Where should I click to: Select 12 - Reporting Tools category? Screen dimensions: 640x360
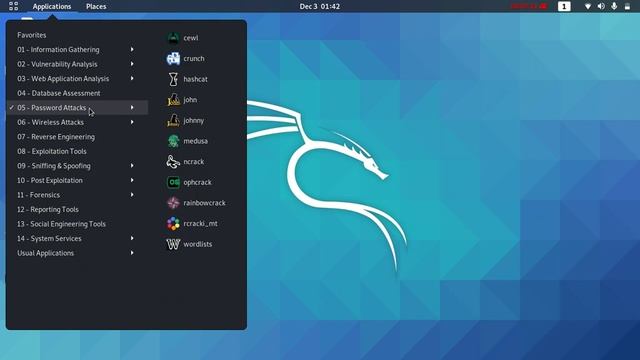[48, 209]
